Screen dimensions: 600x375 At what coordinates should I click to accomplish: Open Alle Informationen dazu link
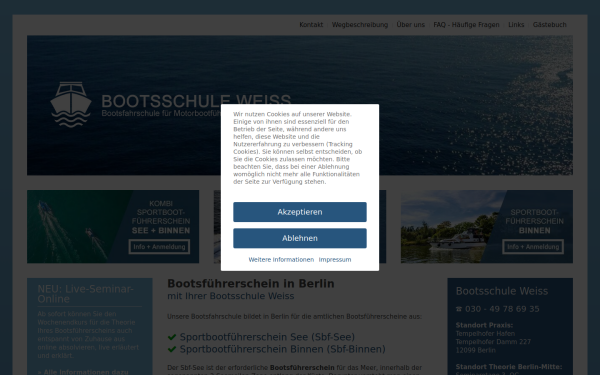[x=83, y=372]
